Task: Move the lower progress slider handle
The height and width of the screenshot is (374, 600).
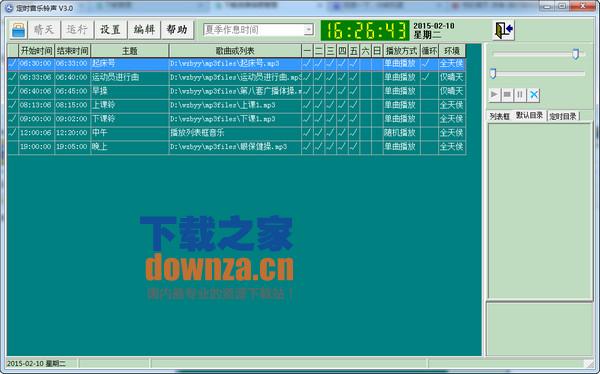Action: click(x=493, y=73)
